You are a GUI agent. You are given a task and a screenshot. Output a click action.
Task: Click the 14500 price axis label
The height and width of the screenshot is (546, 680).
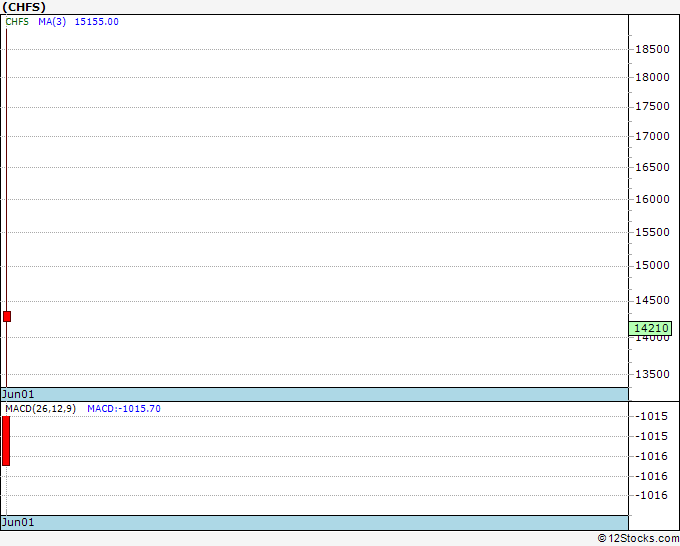click(652, 300)
